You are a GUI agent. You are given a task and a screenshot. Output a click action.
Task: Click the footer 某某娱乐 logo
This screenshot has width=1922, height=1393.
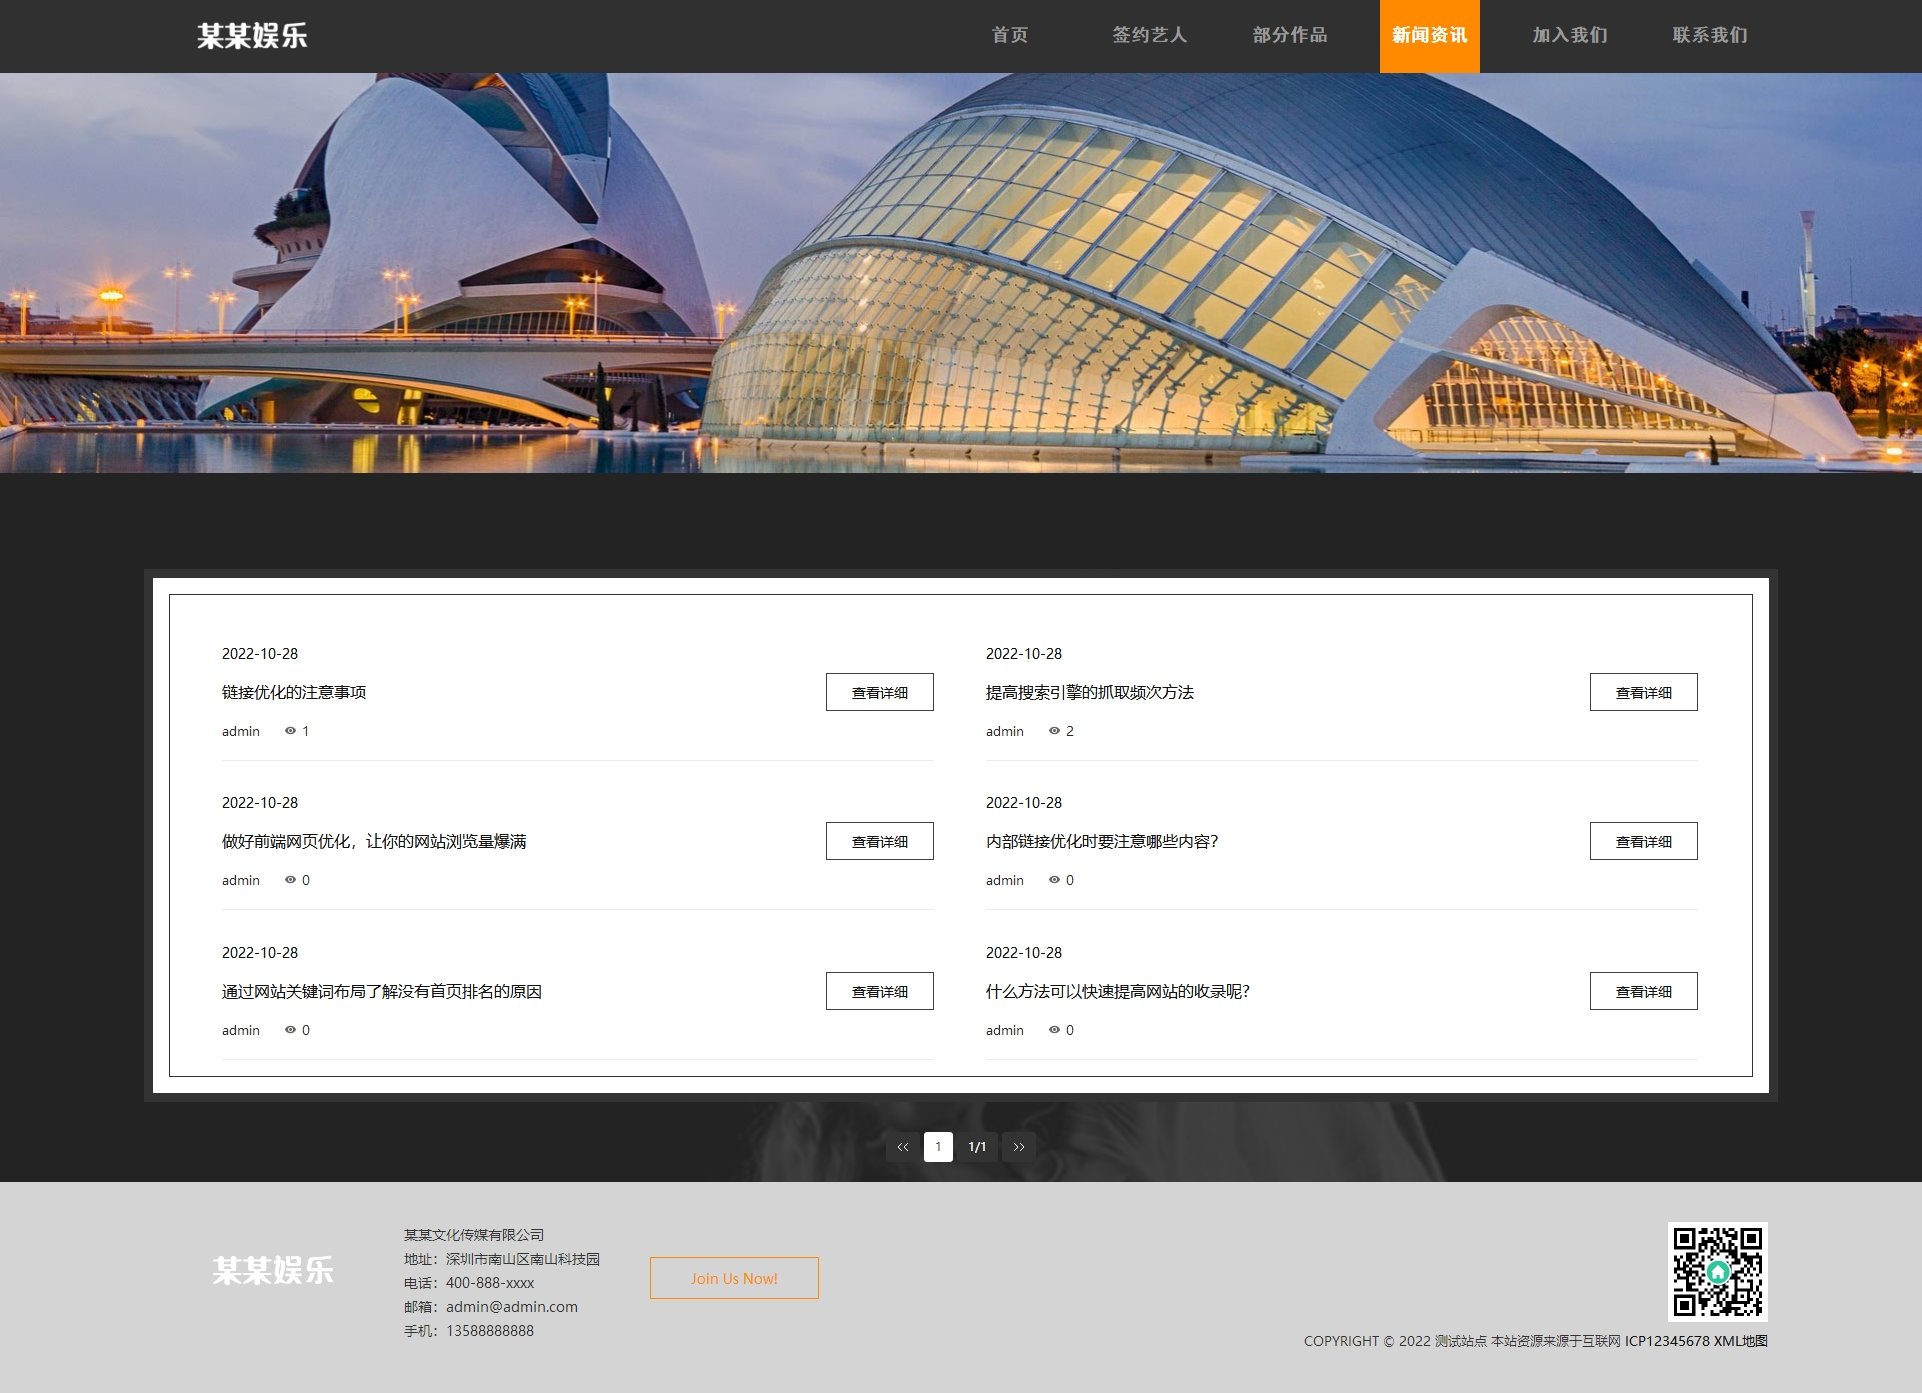coord(272,1271)
